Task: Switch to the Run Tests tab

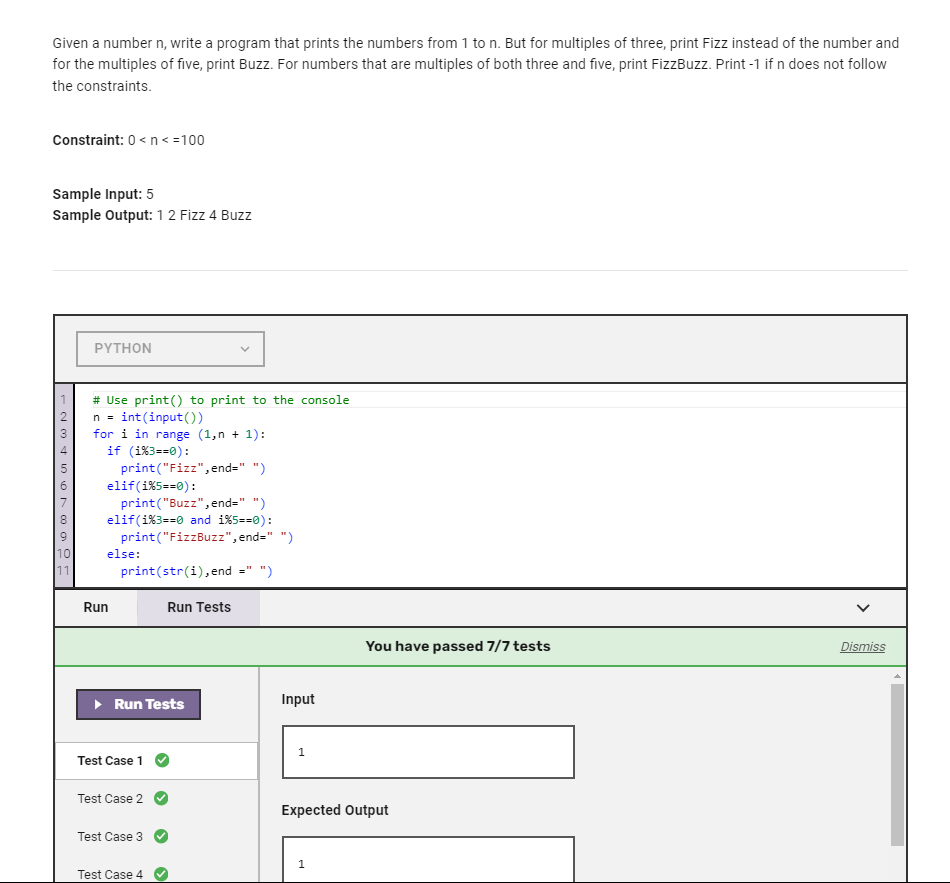Action: click(197, 607)
